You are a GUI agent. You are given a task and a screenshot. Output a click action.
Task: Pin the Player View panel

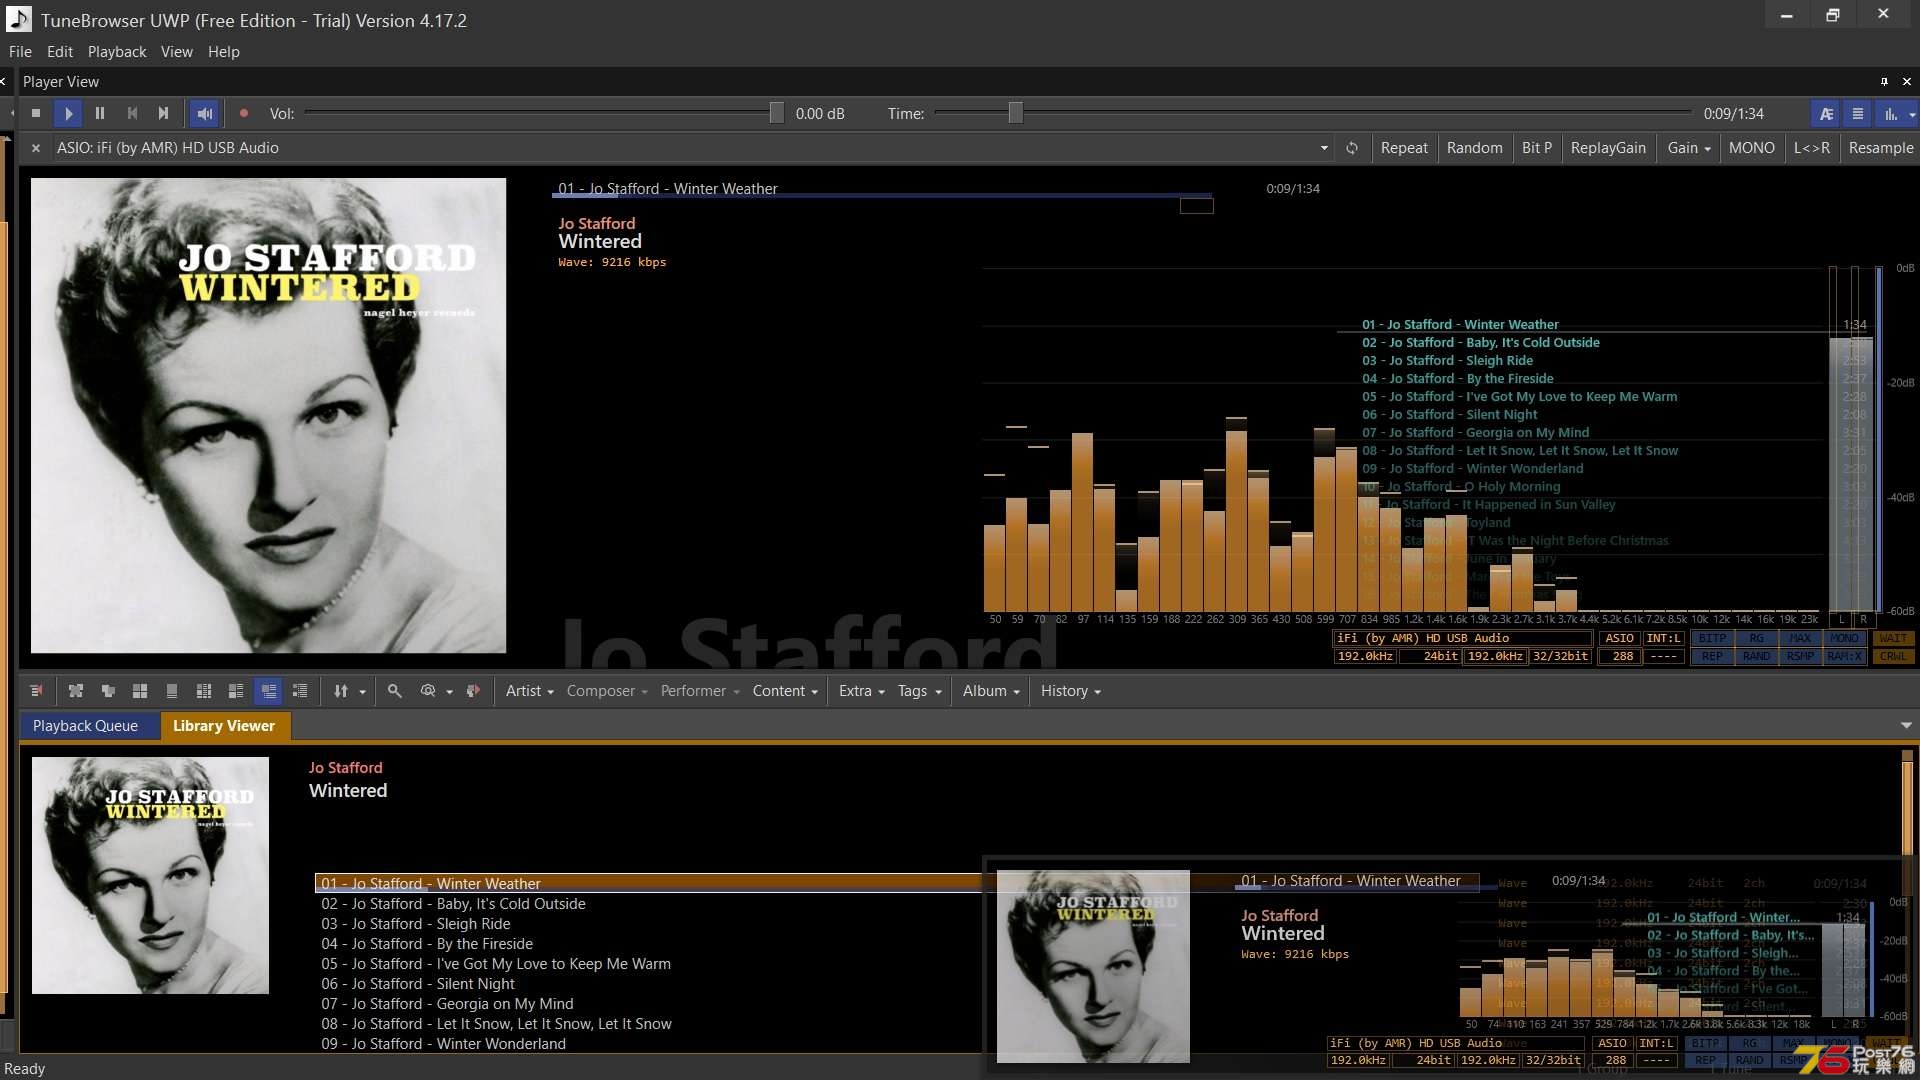pos(1884,82)
